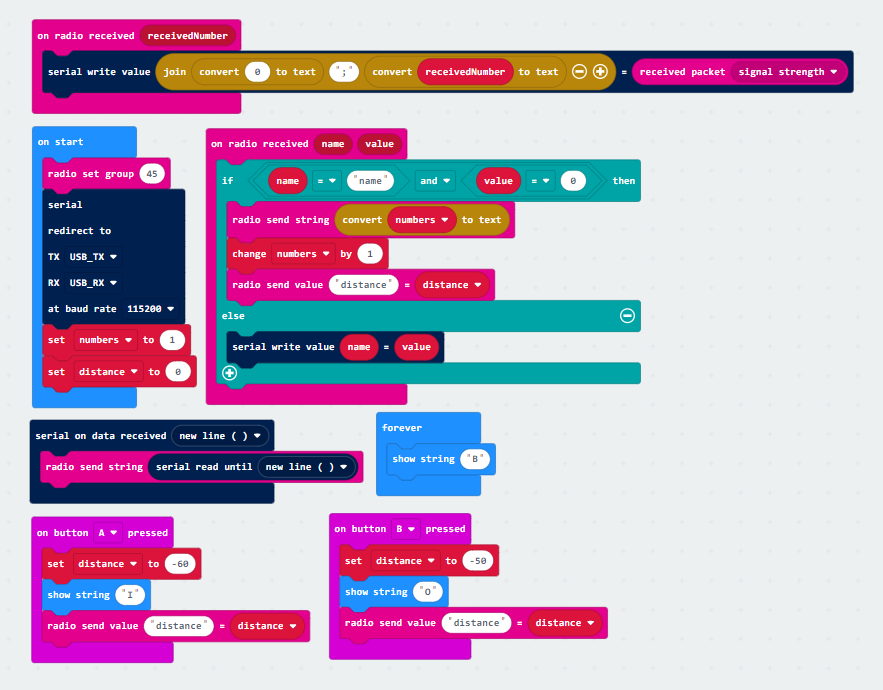Select name parameter in on radio received header
Image resolution: width=883 pixels, height=690 pixels.
click(333, 144)
